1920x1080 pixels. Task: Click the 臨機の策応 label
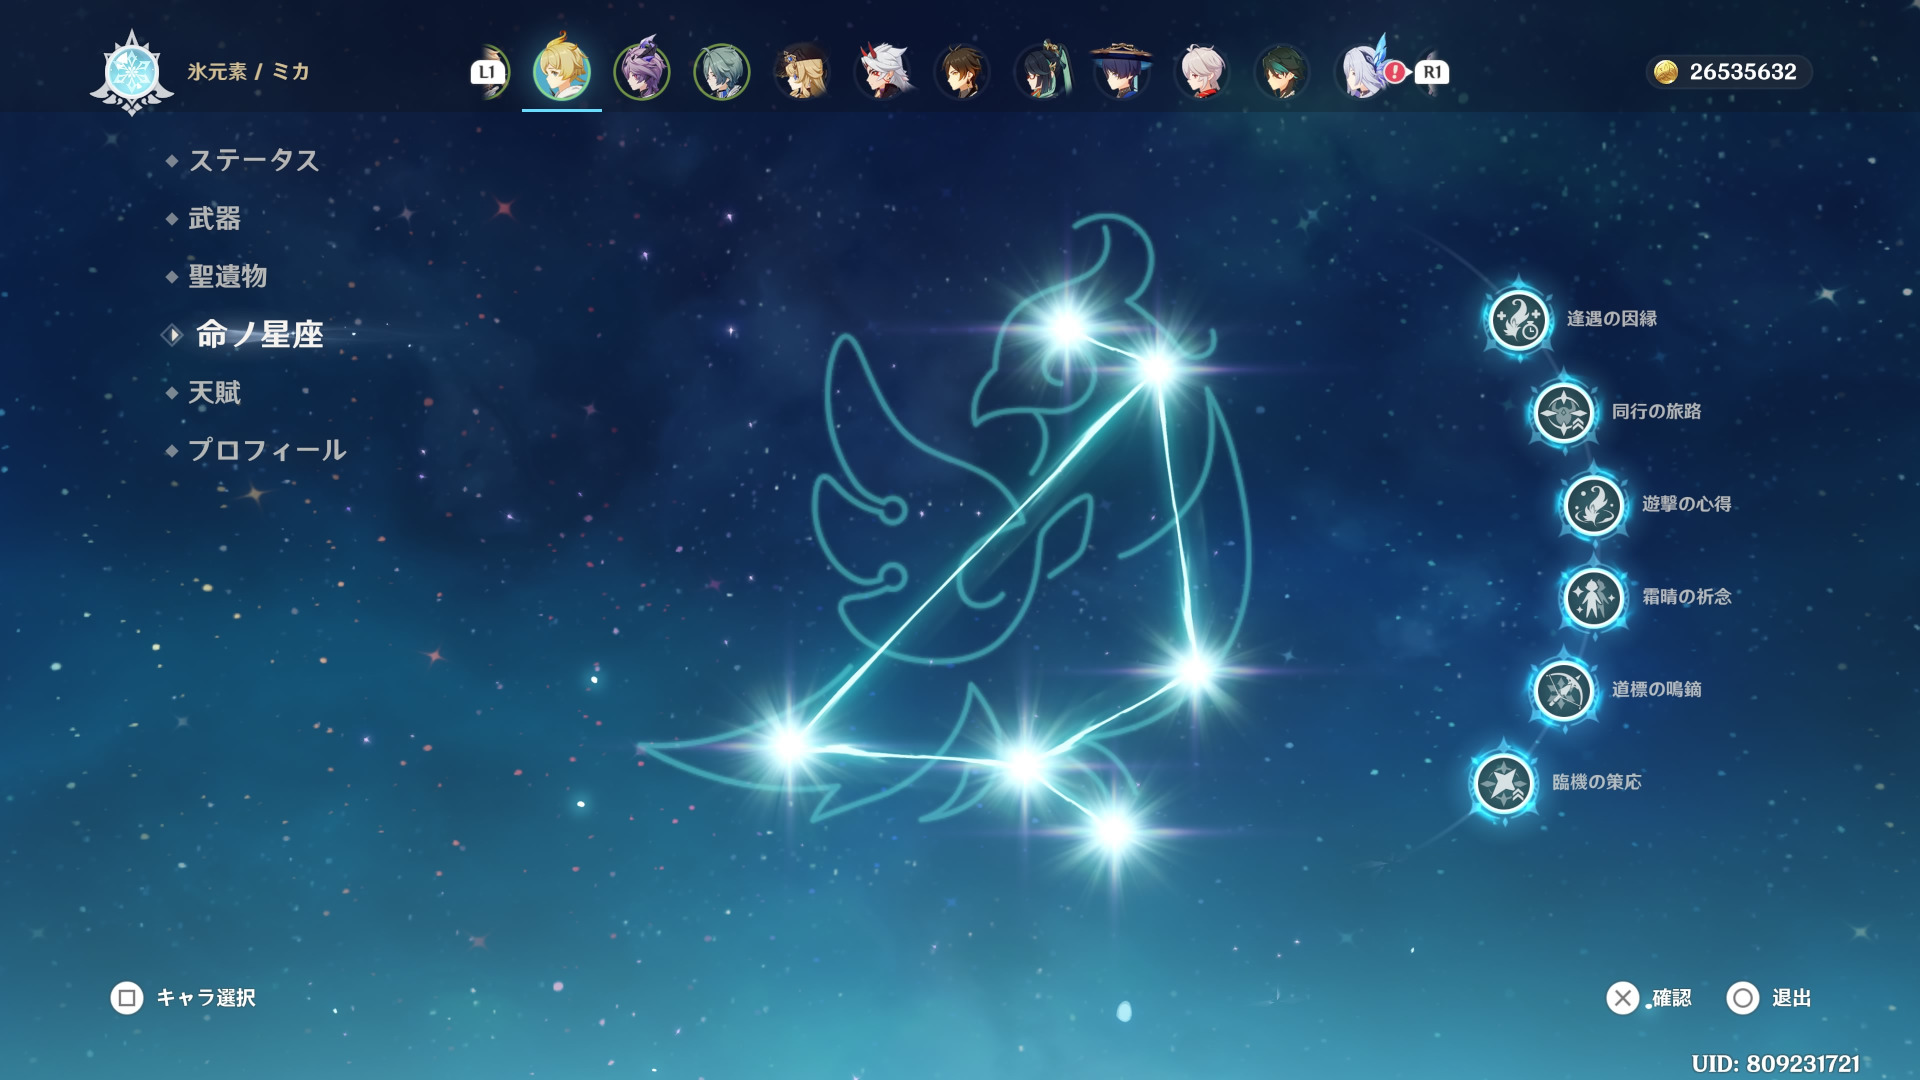tap(1596, 782)
